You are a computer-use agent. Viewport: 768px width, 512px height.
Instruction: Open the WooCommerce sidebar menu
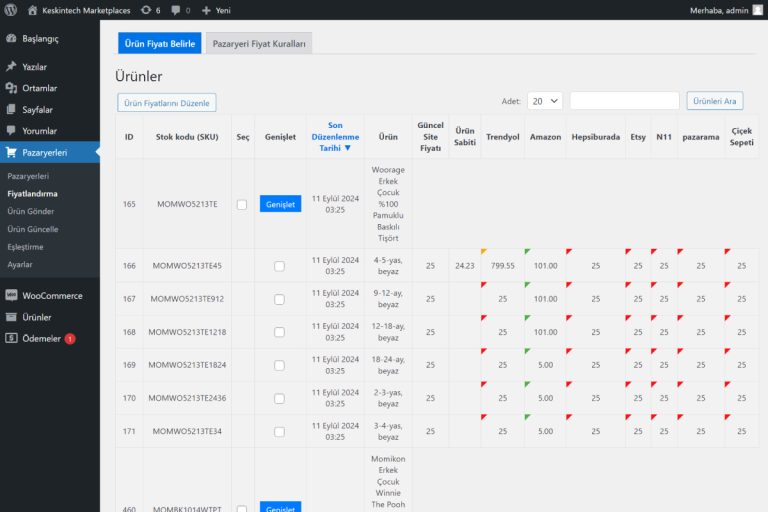tap(51, 296)
